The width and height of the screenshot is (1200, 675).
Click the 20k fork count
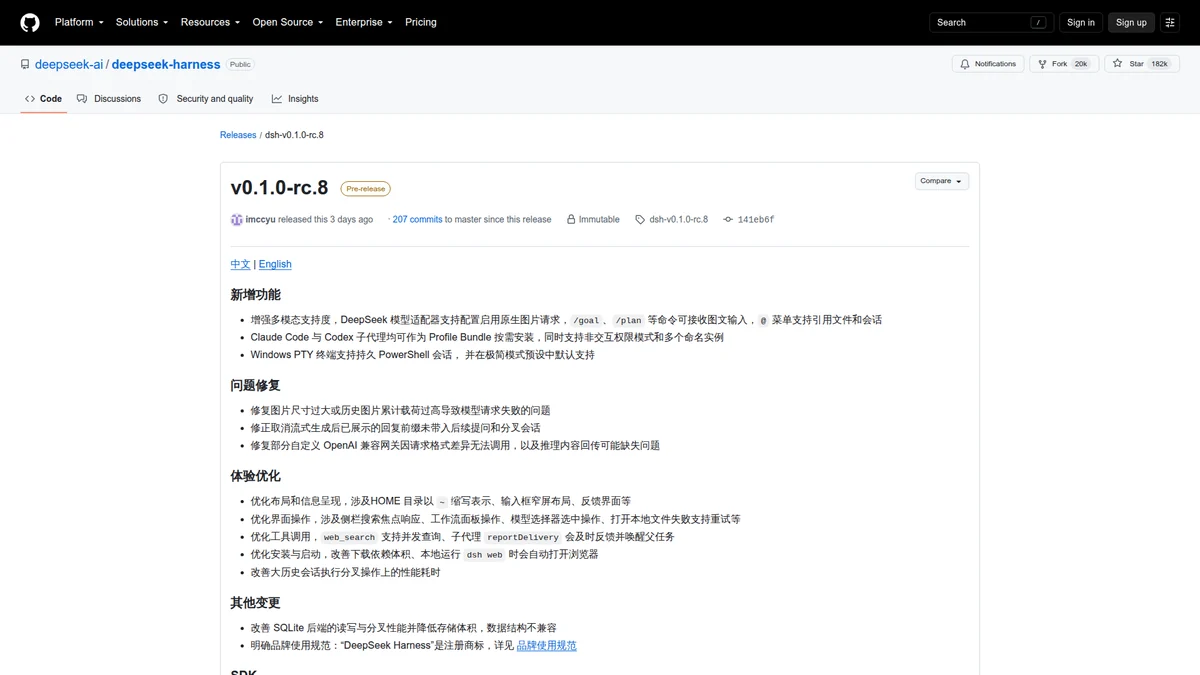1081,64
